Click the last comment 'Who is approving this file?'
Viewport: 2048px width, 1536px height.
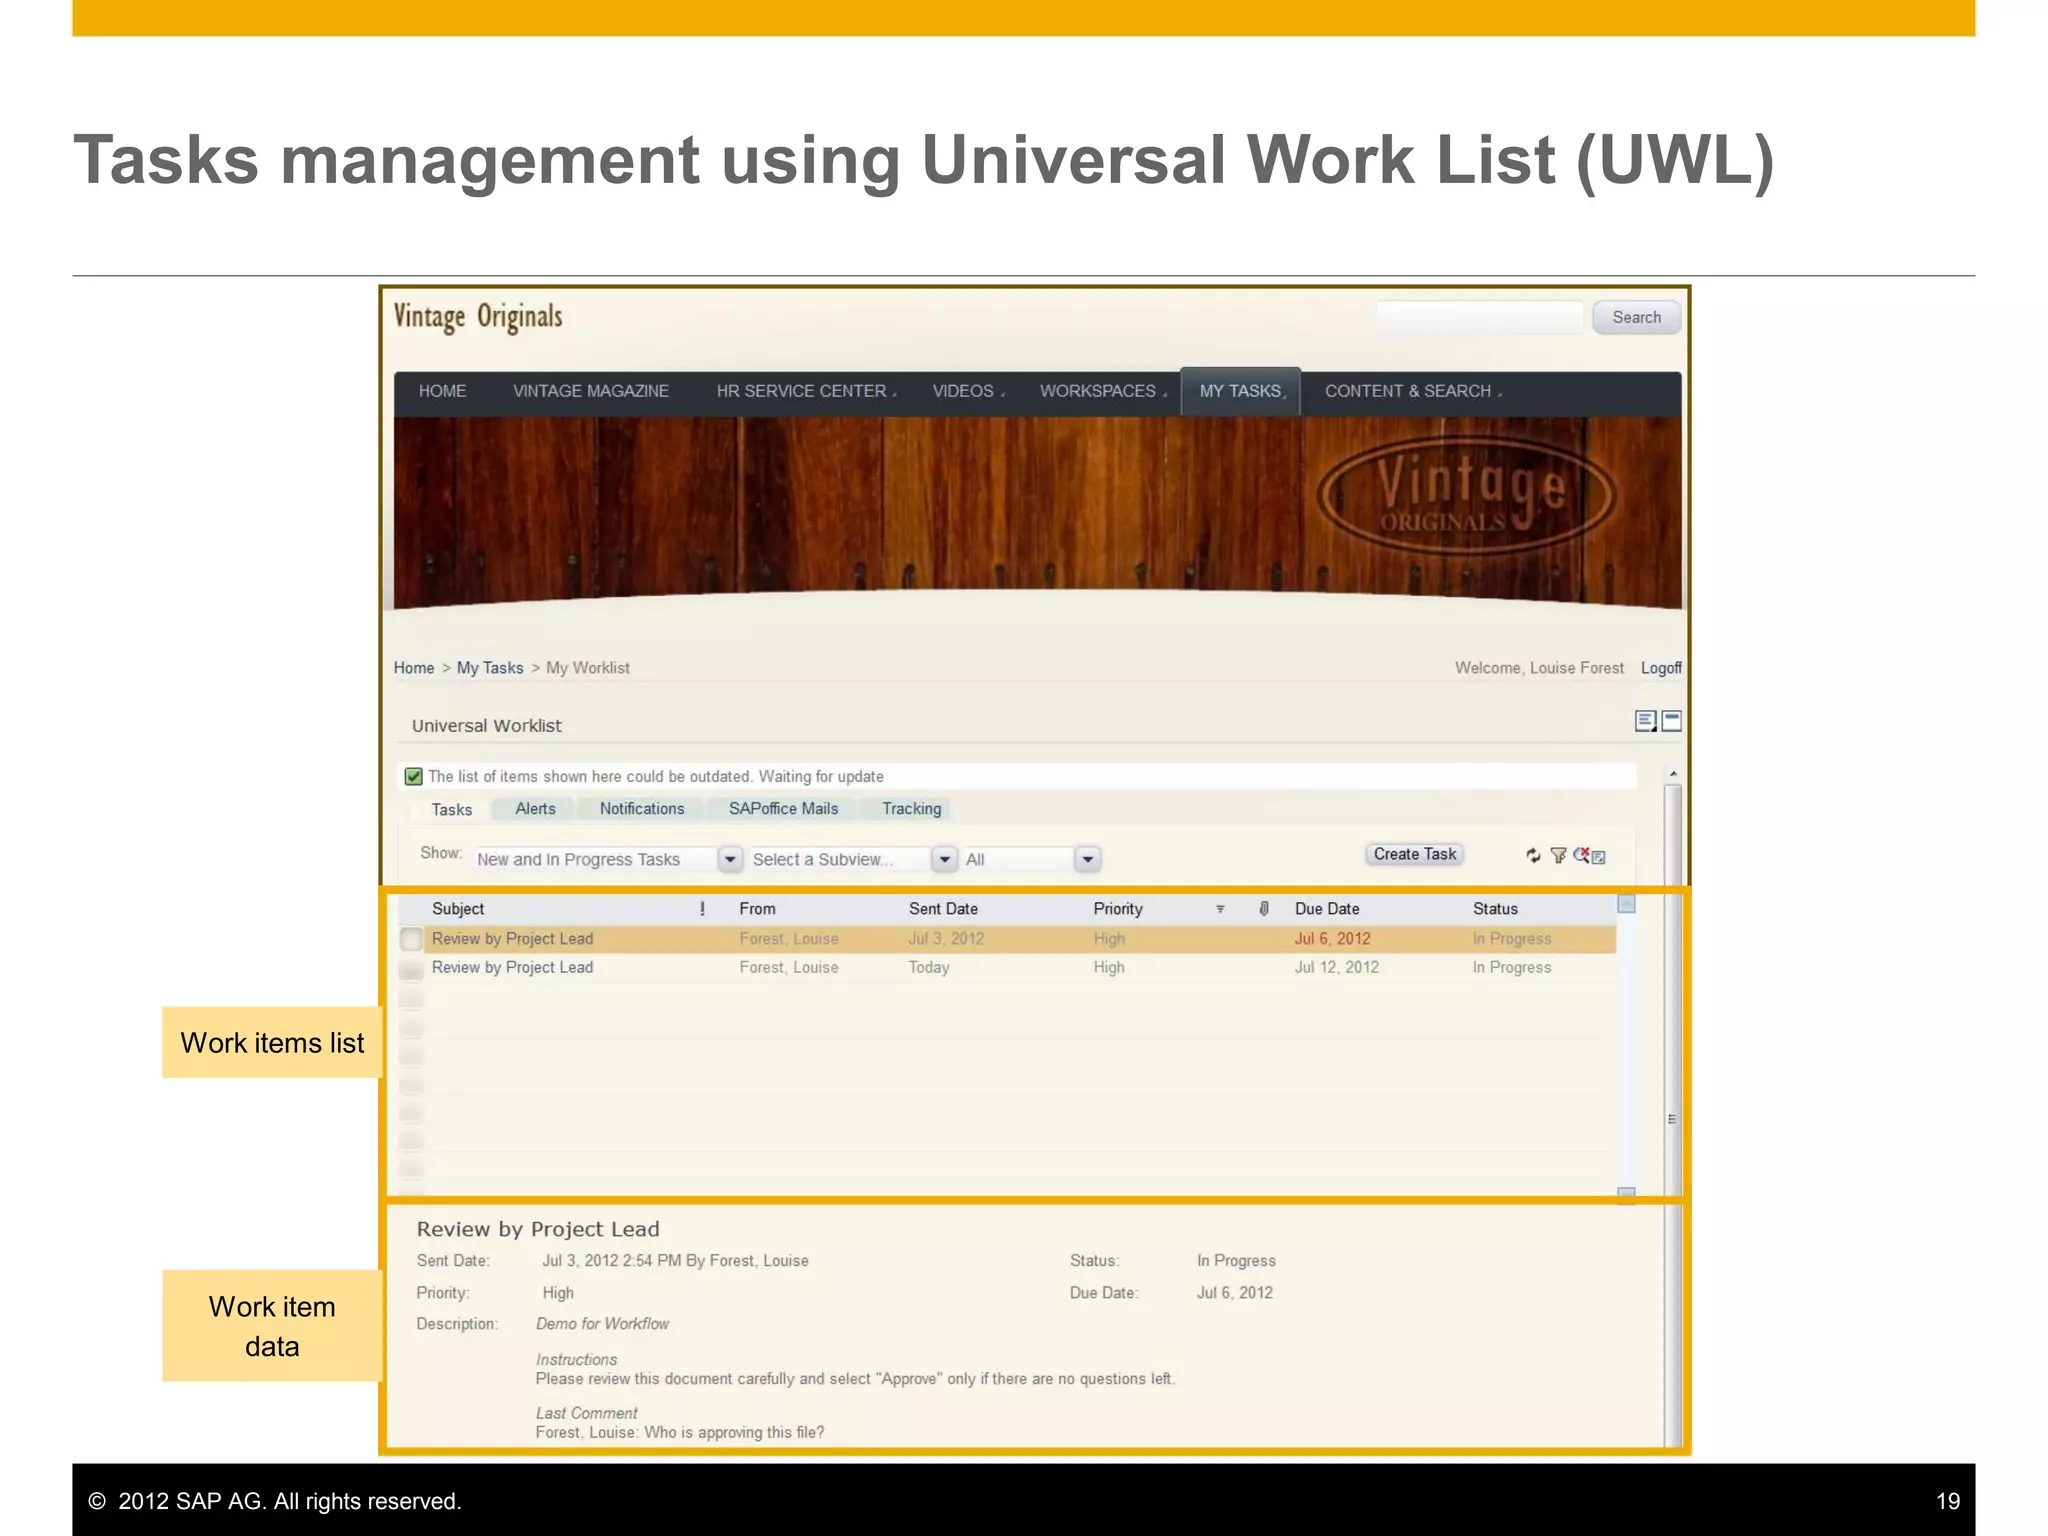734,1433
